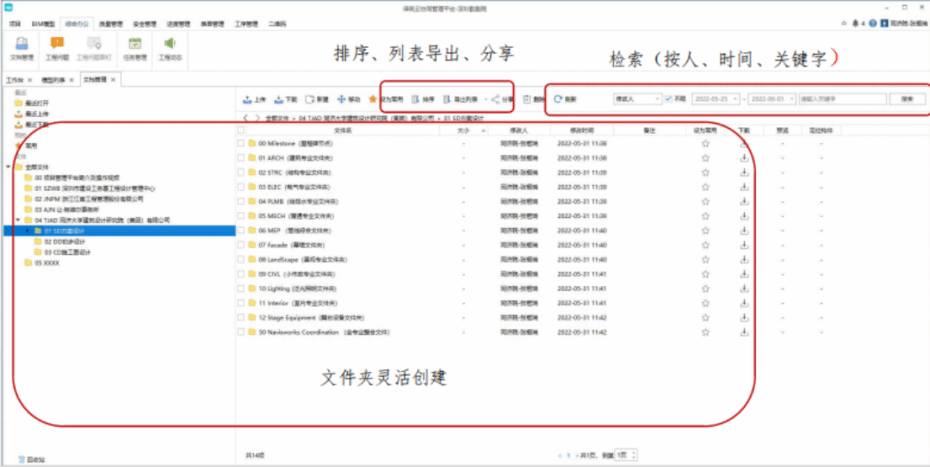Select the 05 XXXX folder in the tree
Viewport: 930px width, 467px height.
46,263
